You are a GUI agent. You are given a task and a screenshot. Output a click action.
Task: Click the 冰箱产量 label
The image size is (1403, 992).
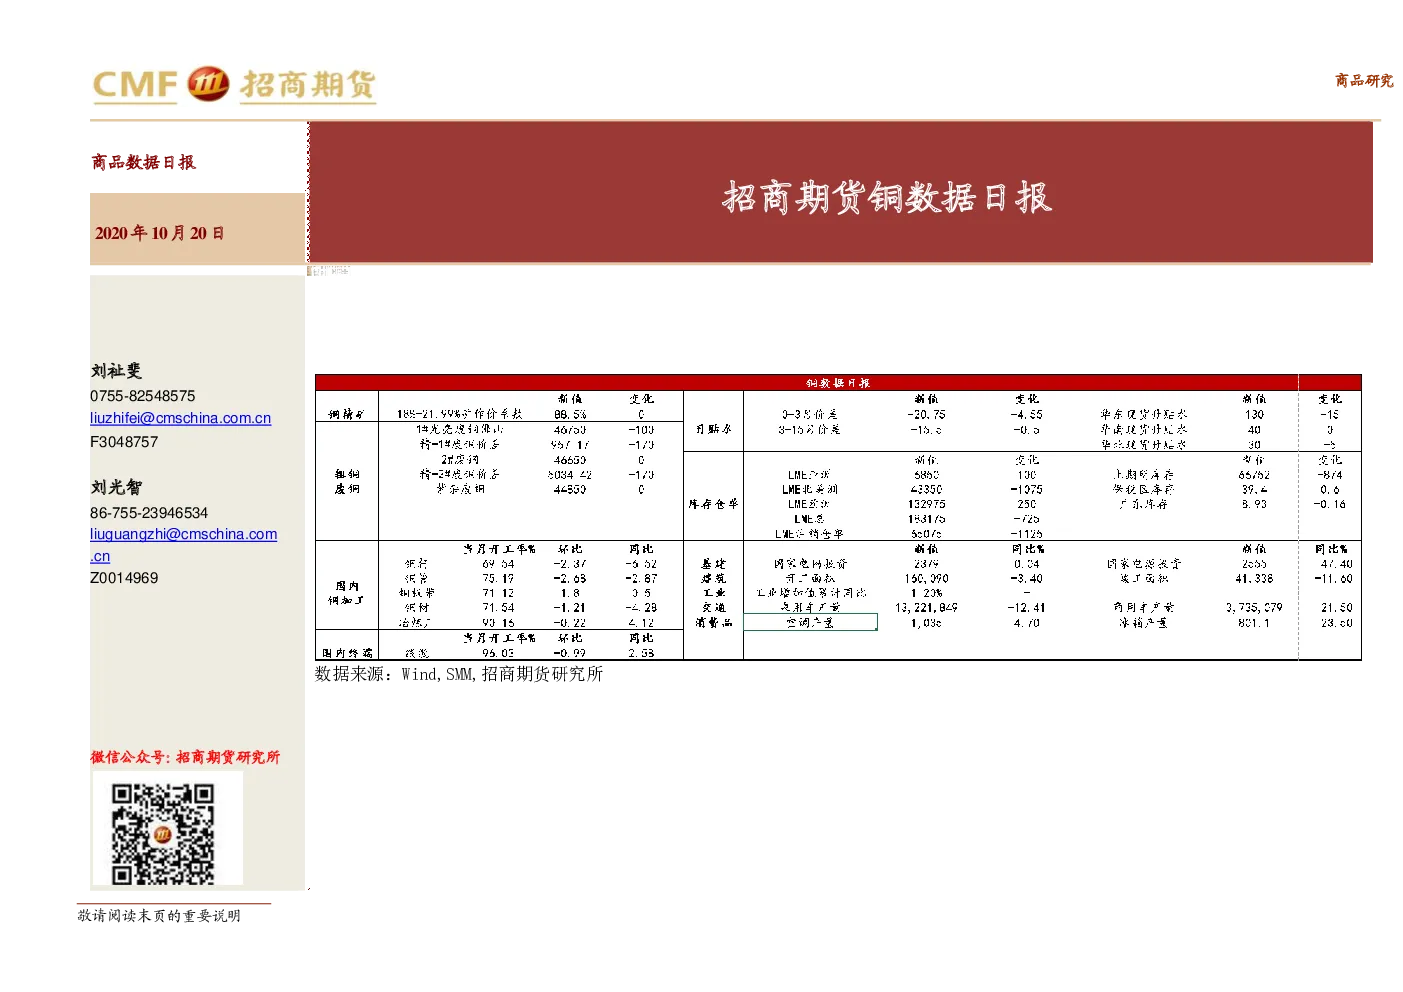(x=1144, y=622)
